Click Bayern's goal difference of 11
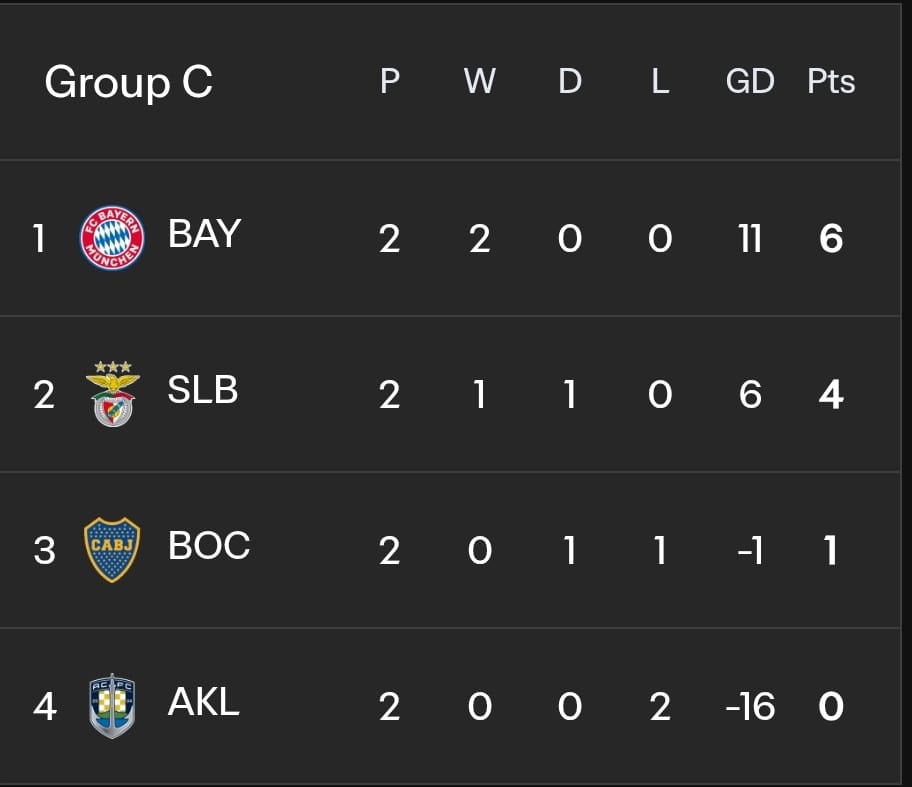Viewport: 912px width, 787px height. 750,238
